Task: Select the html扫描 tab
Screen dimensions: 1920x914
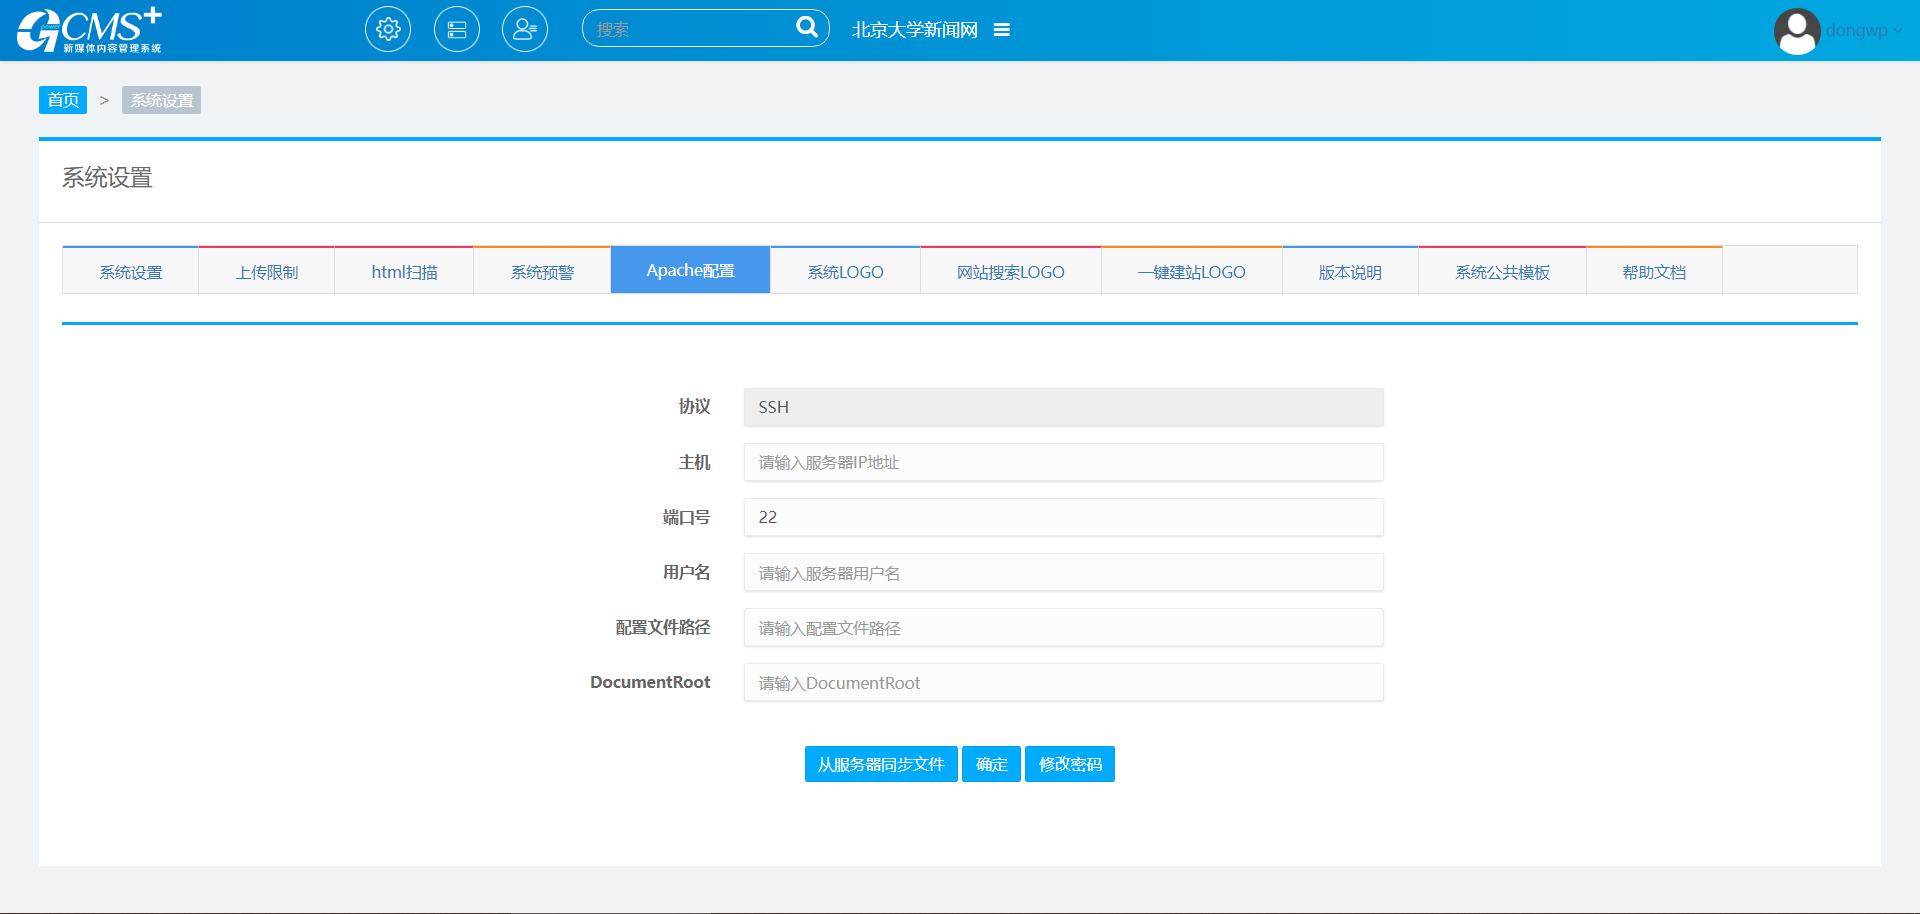Action: [404, 272]
